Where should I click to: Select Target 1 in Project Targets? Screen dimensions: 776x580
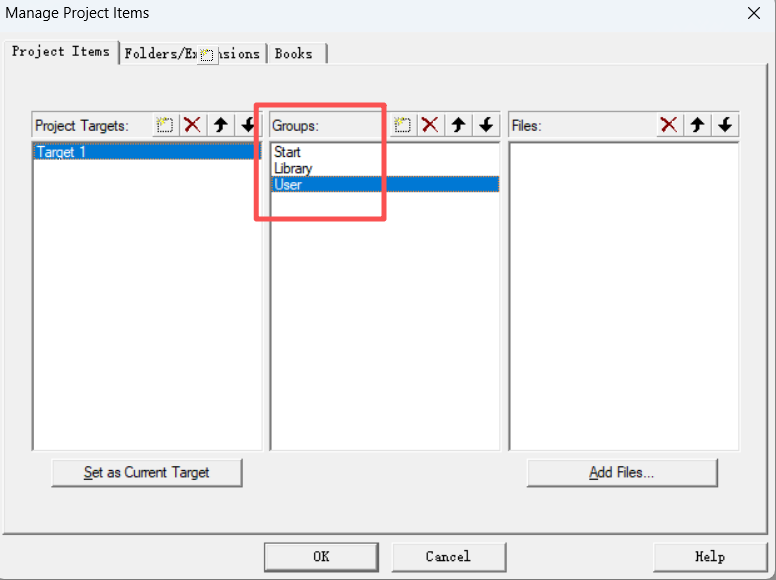point(146,151)
